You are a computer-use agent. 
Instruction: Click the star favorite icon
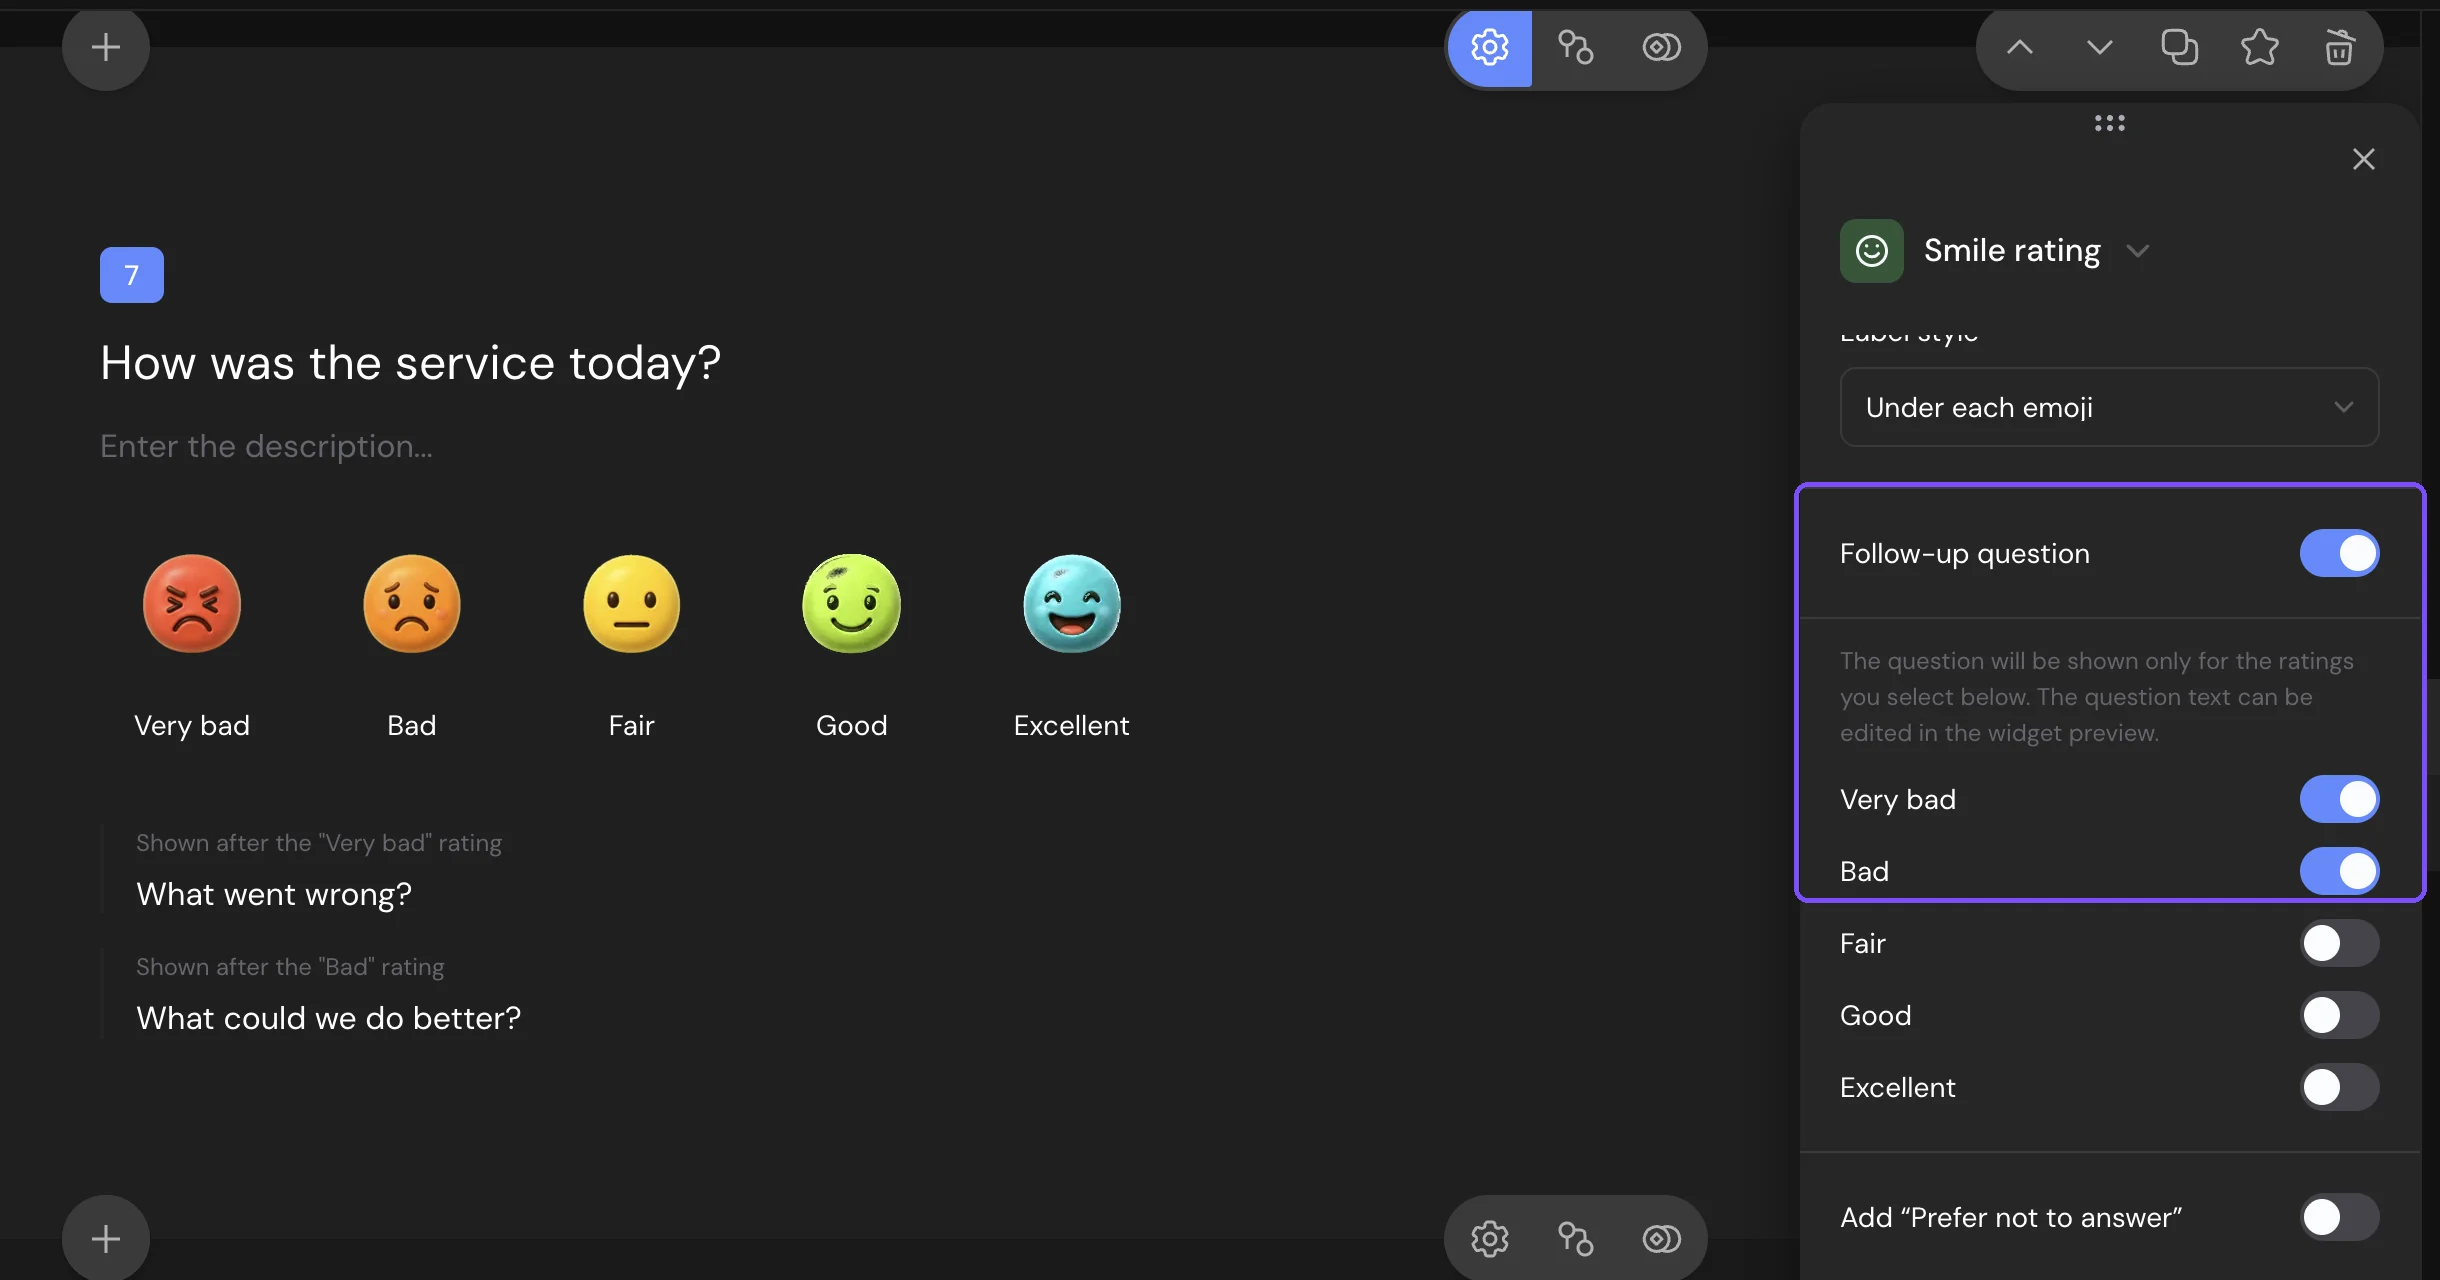[2259, 47]
